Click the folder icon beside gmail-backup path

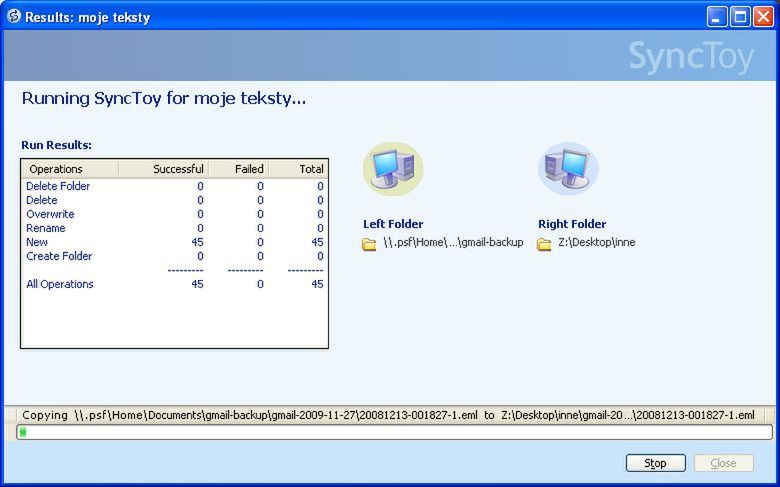[x=369, y=244]
